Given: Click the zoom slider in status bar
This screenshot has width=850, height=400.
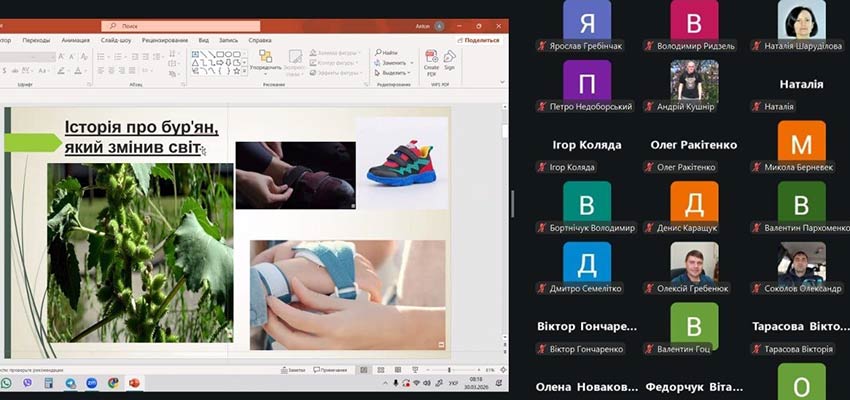Looking at the screenshot, I should (x=448, y=370).
